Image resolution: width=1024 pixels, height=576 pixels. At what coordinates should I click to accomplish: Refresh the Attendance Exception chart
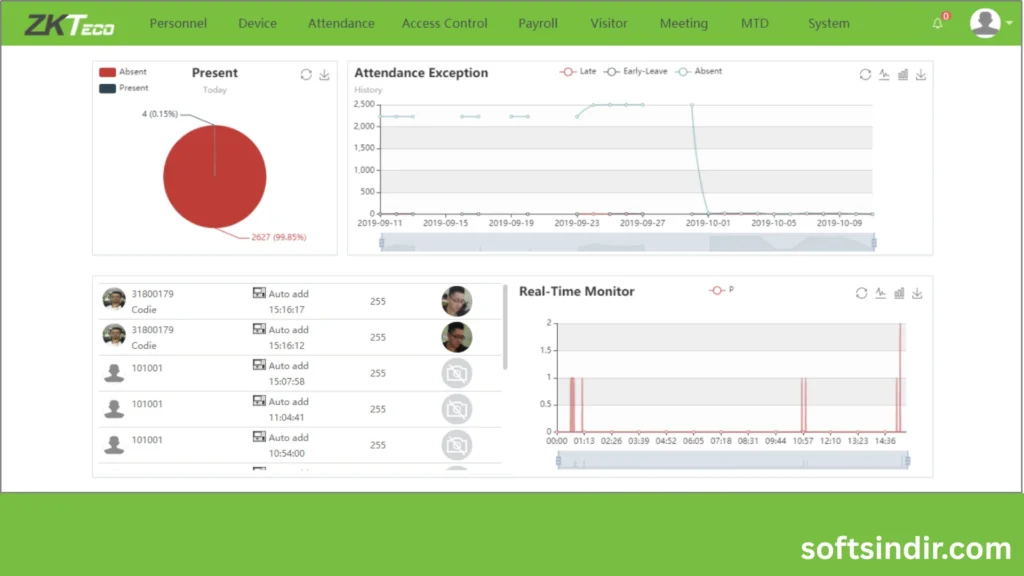[x=866, y=75]
